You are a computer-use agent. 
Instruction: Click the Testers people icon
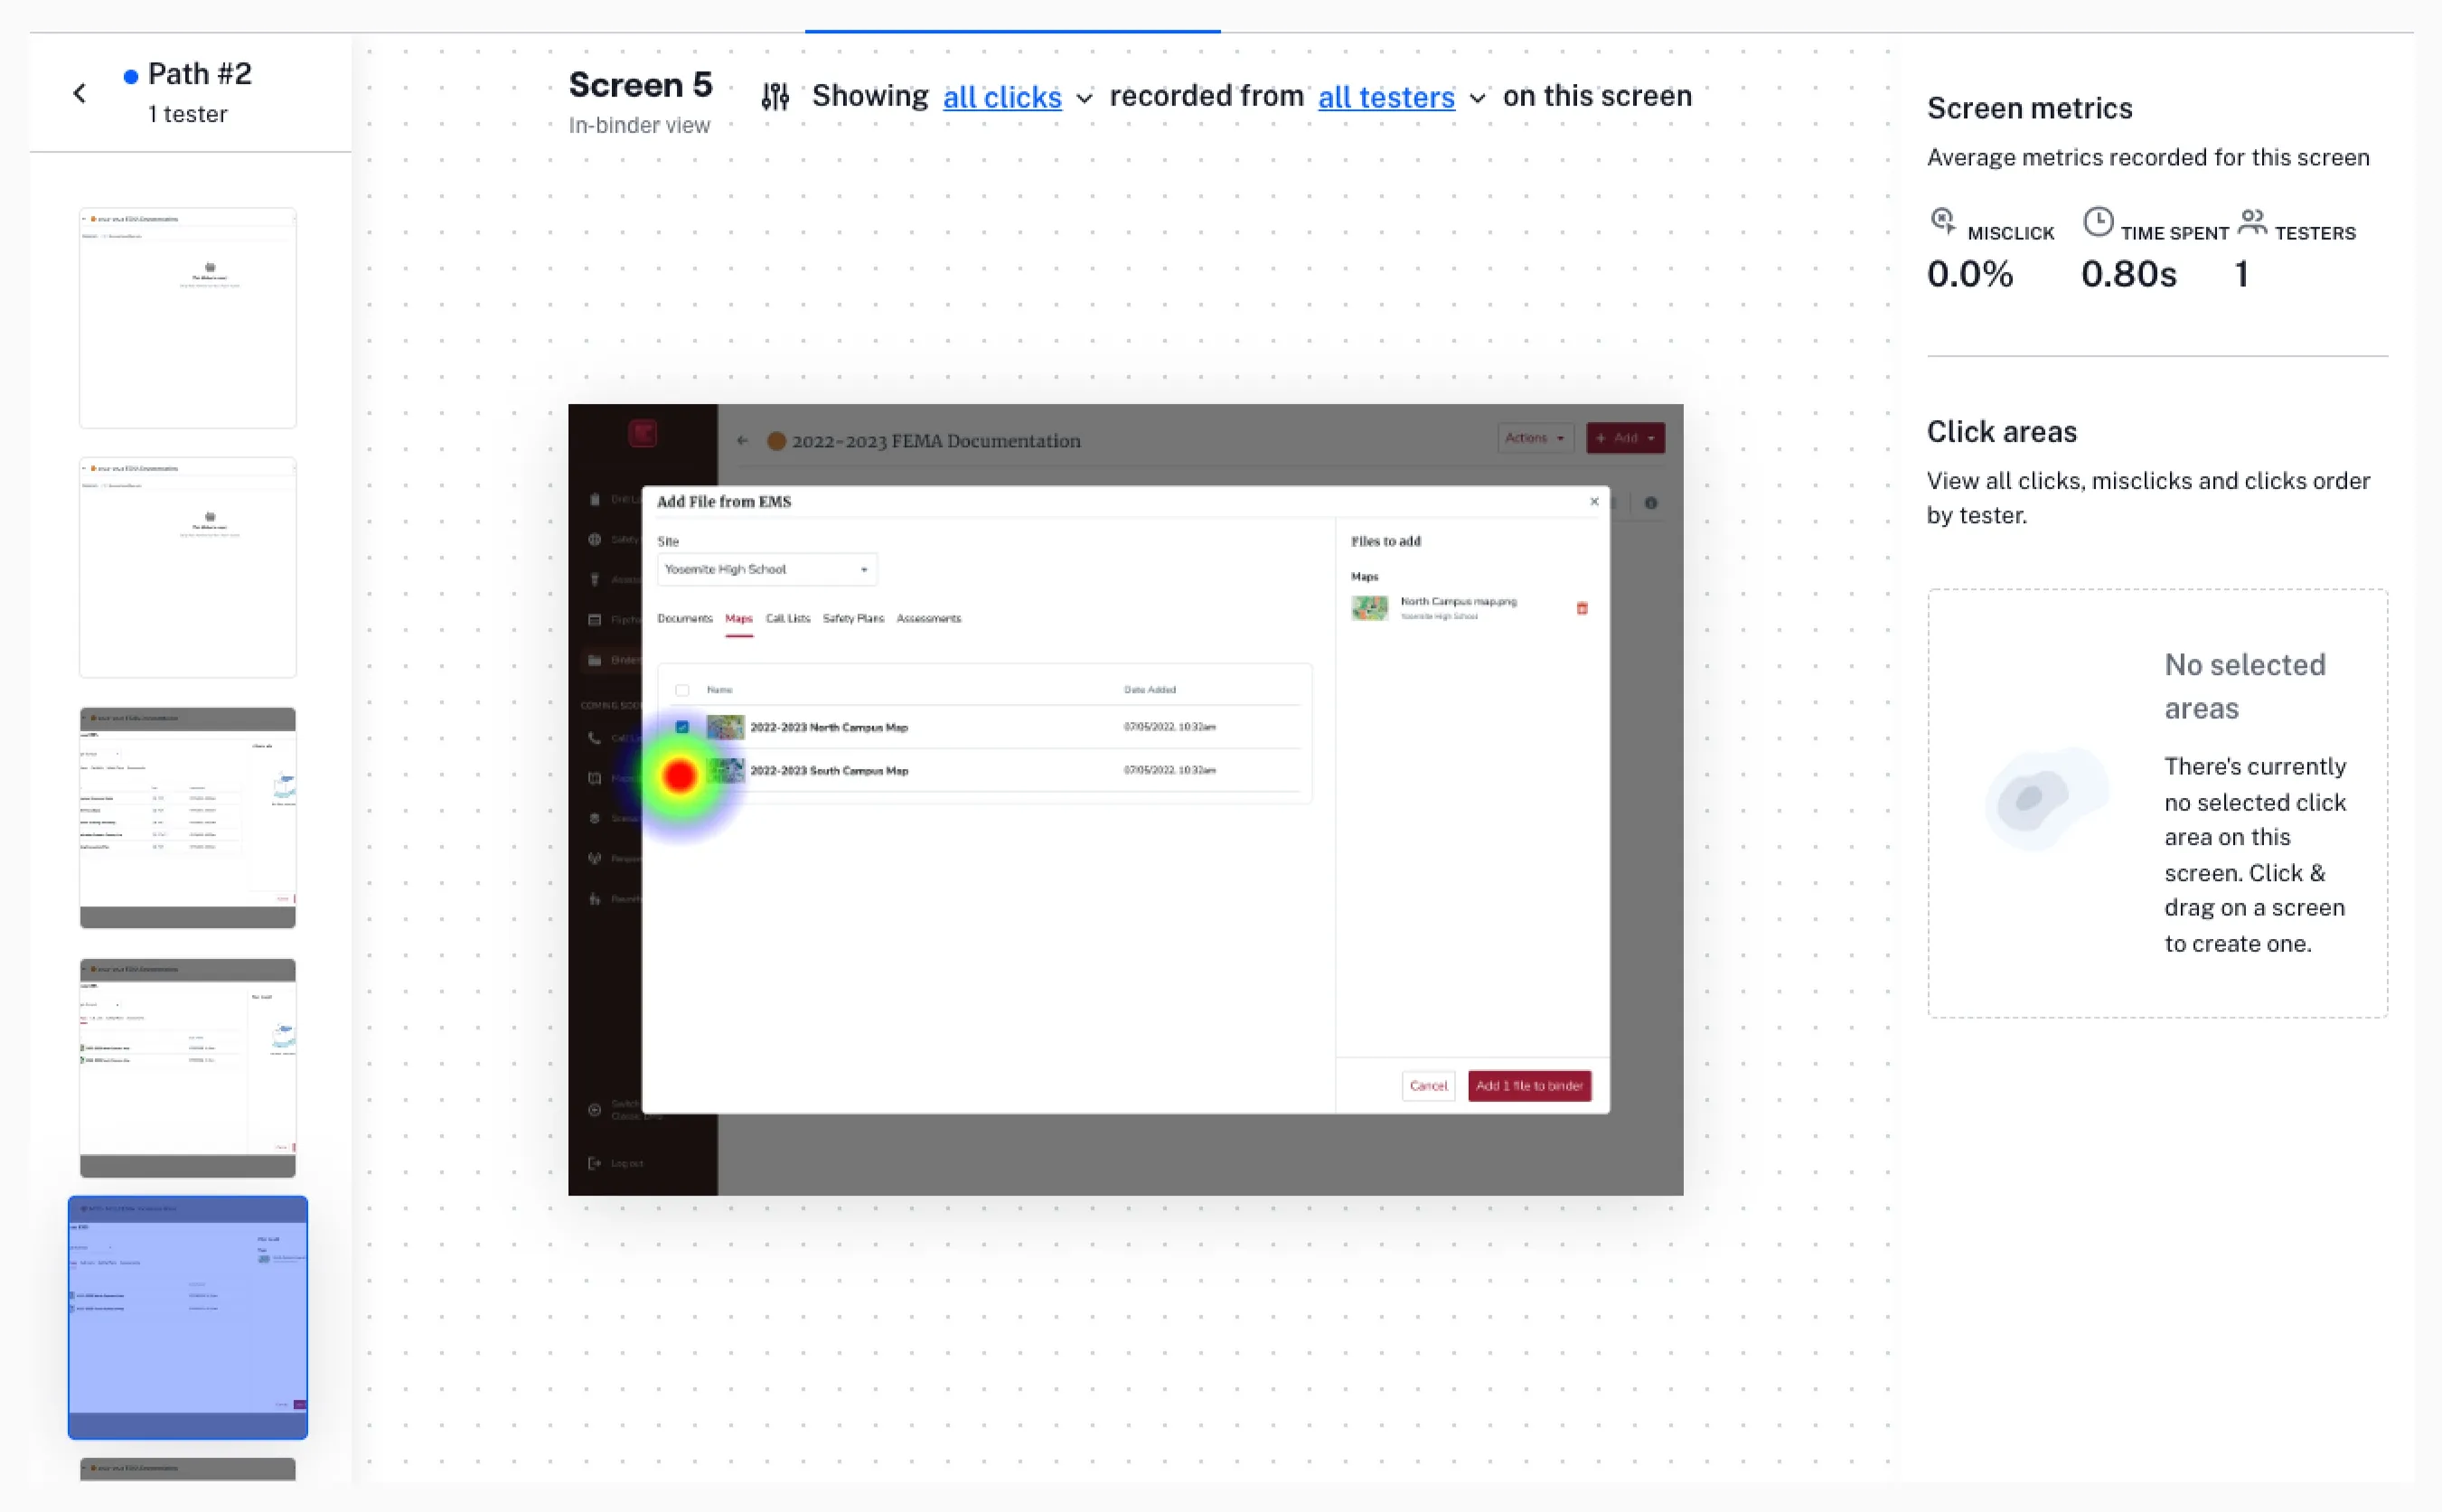2252,221
